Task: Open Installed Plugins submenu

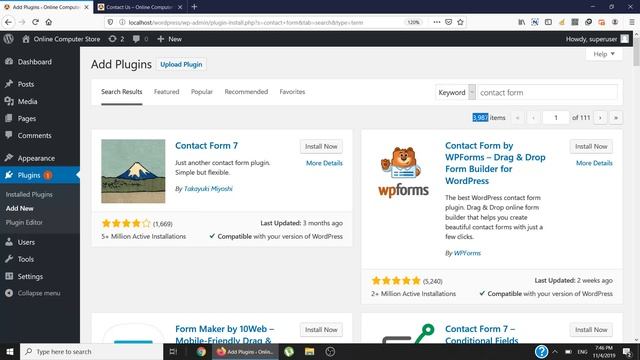Action: [29, 195]
